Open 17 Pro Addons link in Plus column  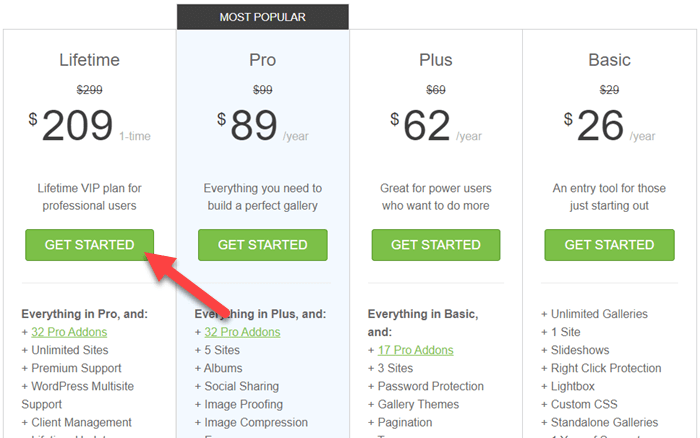(x=416, y=350)
